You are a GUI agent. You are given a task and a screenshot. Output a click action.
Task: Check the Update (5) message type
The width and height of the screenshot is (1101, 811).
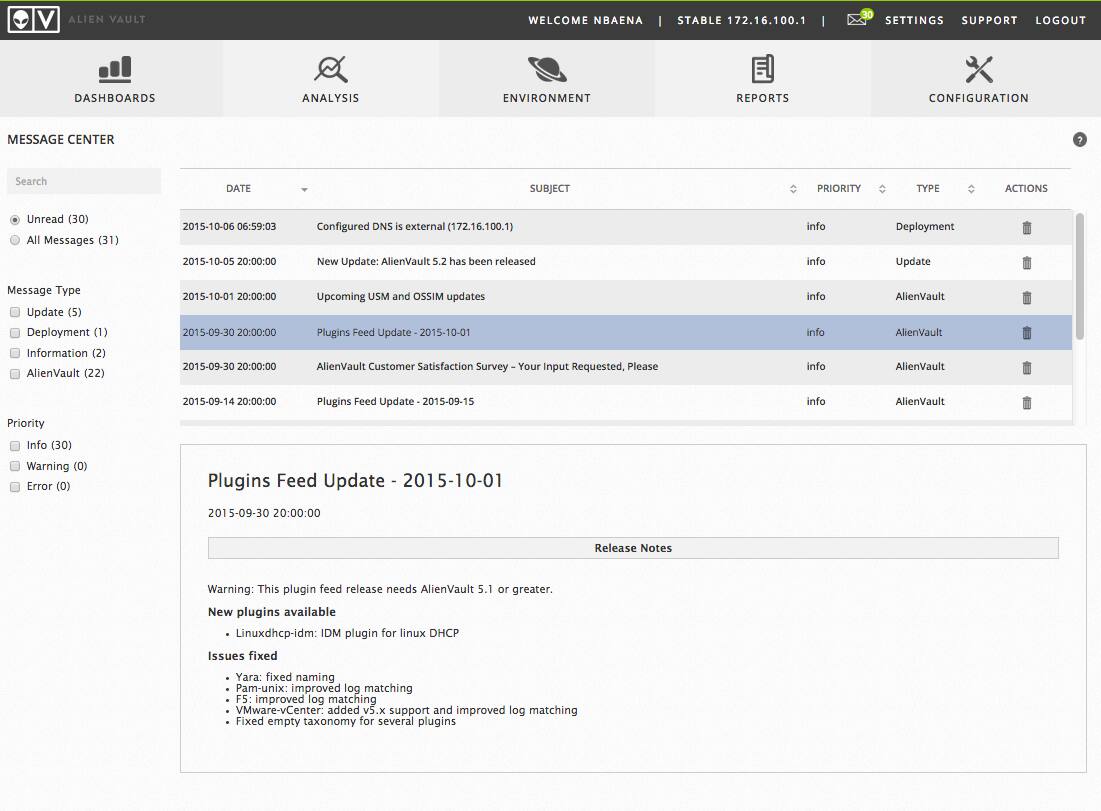pyautogui.click(x=15, y=312)
